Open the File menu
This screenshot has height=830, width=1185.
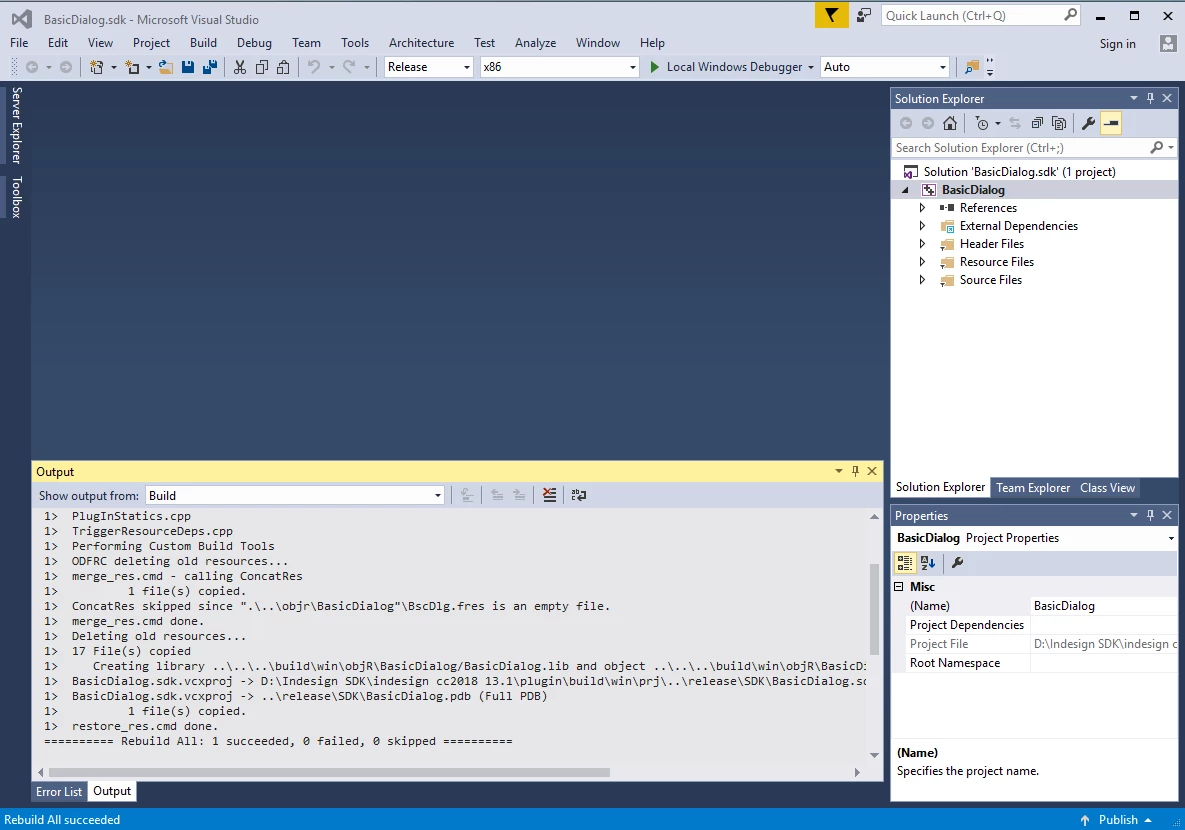click(x=19, y=43)
